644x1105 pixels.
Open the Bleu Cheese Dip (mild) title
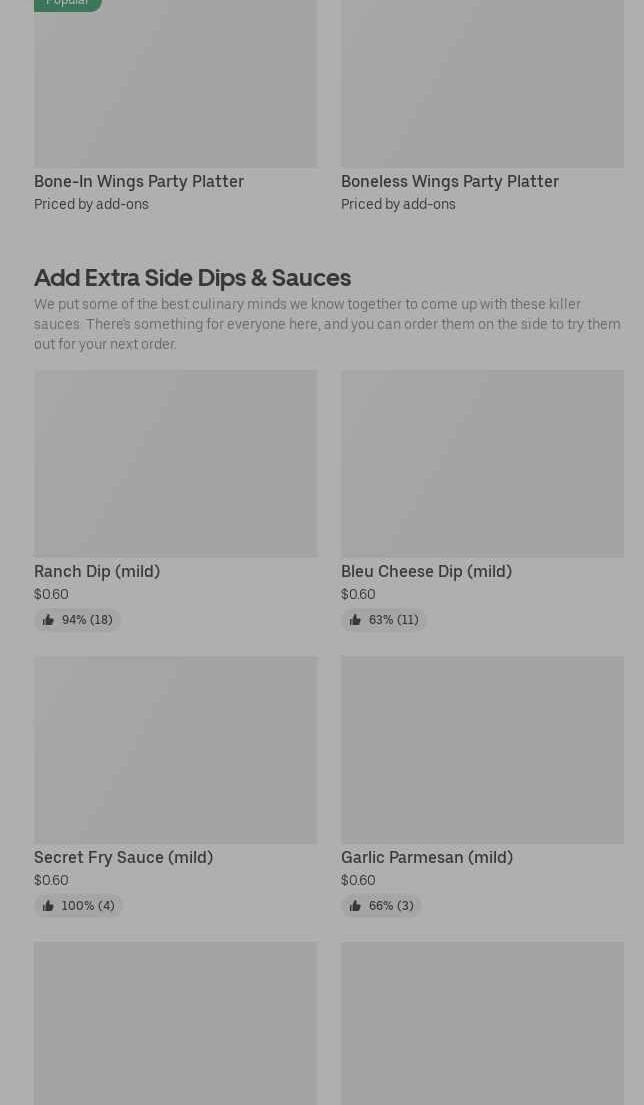click(426, 571)
